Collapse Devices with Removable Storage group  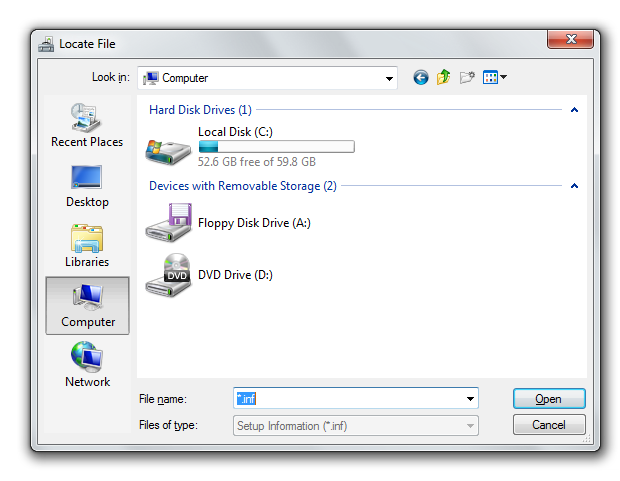pos(575,186)
